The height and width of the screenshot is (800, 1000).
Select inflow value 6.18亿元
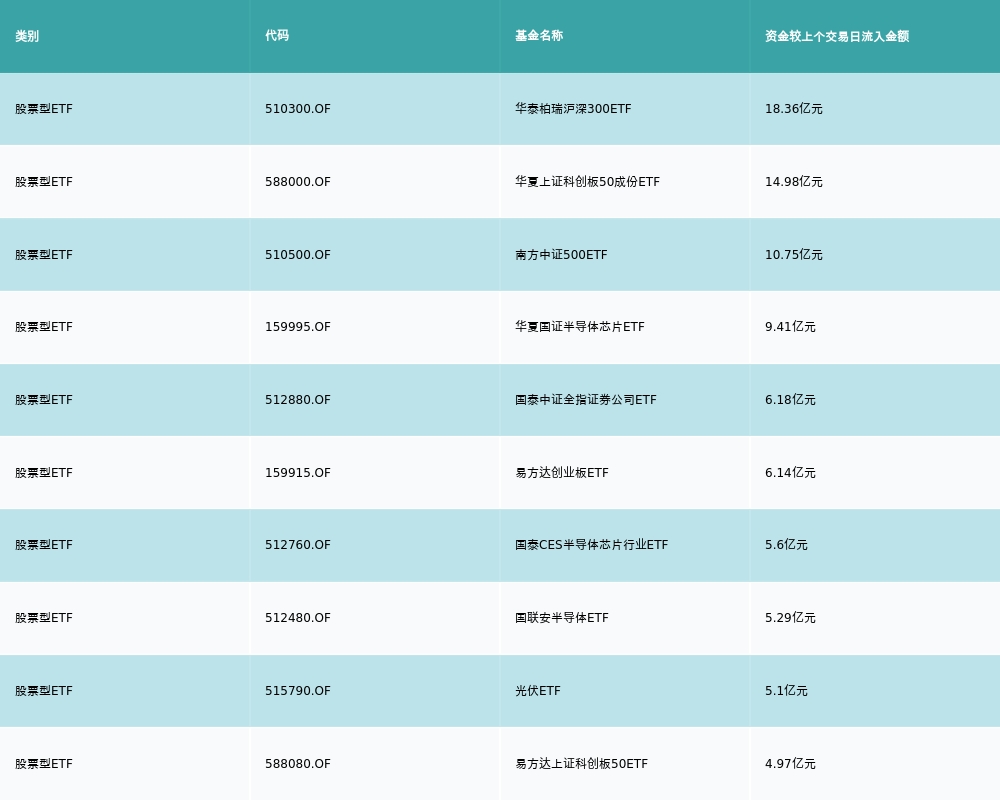click(x=790, y=400)
